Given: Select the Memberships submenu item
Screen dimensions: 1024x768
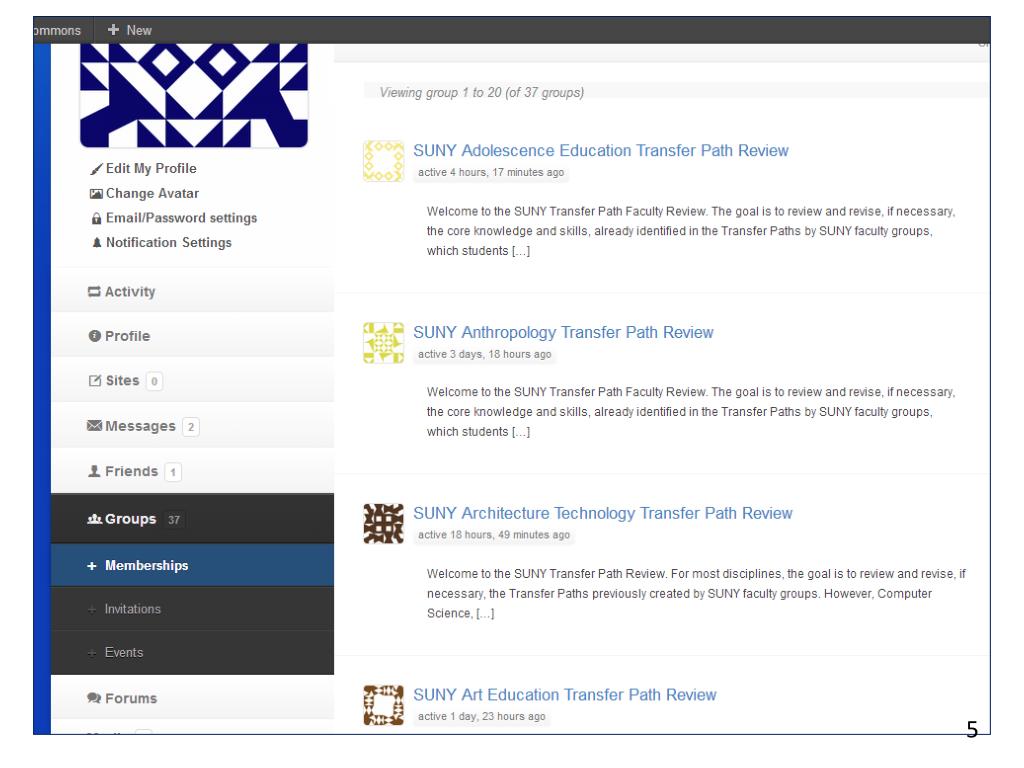Looking at the screenshot, I should tap(192, 566).
